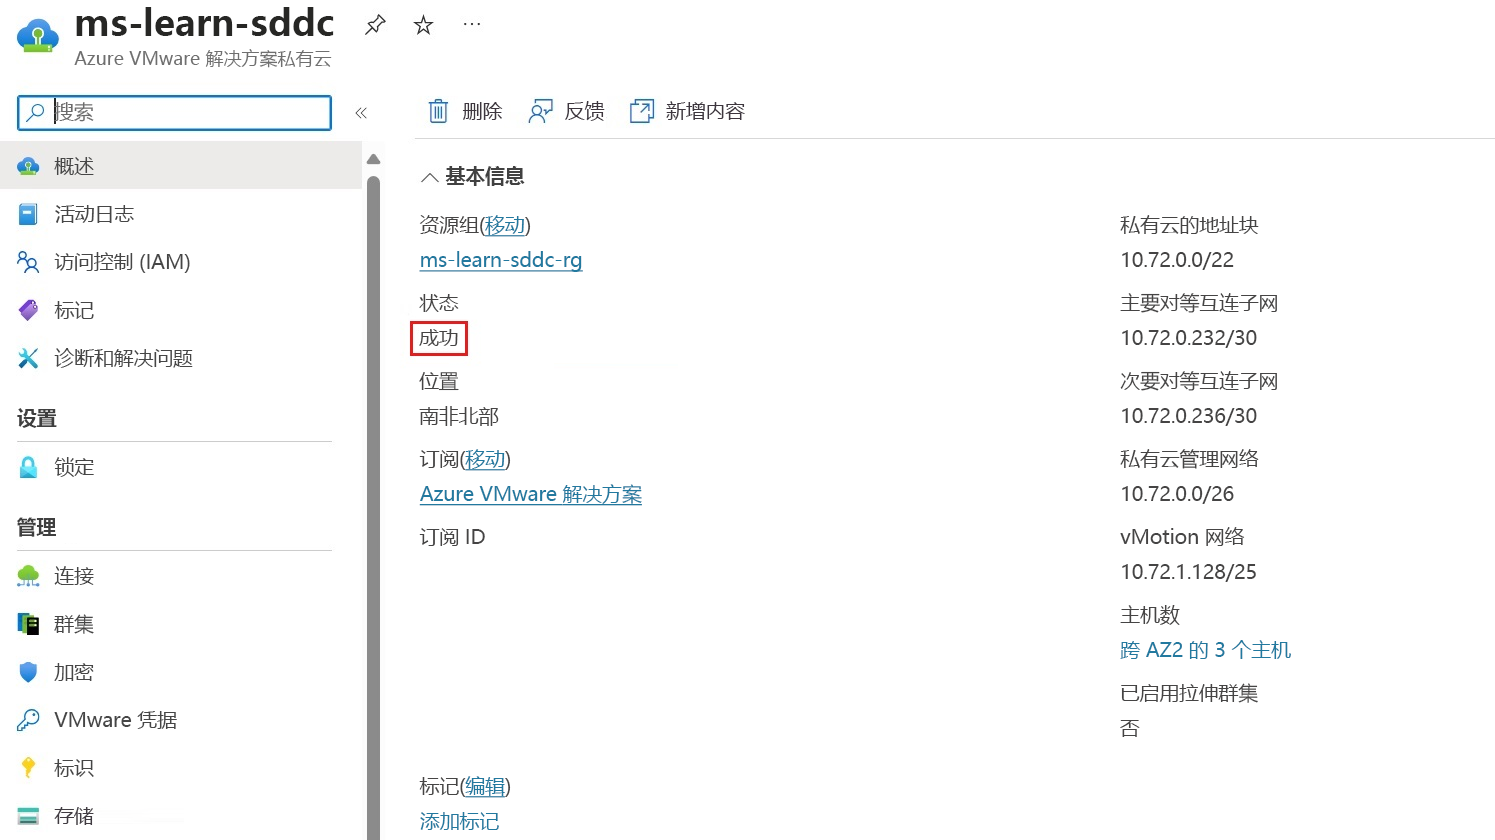Click the 访问控制 people icon
Screen dimensions: 1495x840
(28, 262)
